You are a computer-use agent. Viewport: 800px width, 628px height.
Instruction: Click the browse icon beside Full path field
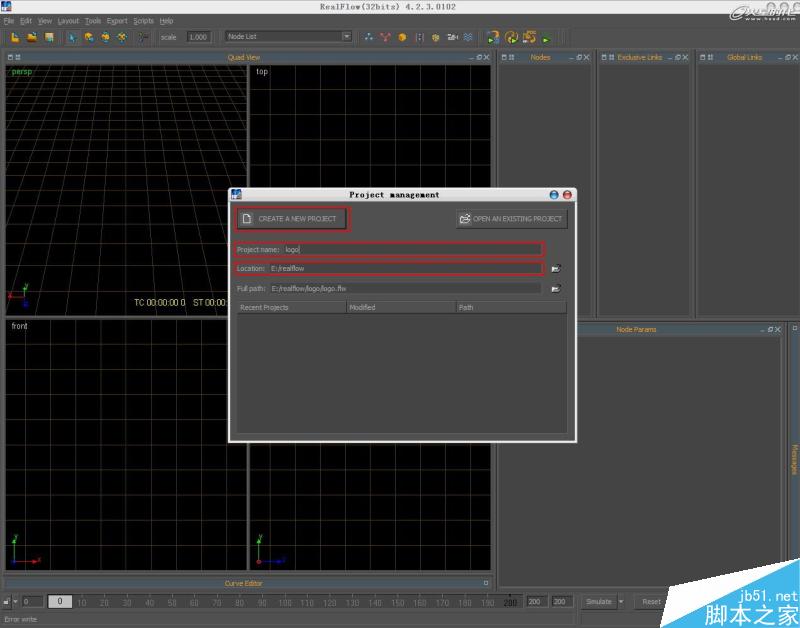[558, 287]
